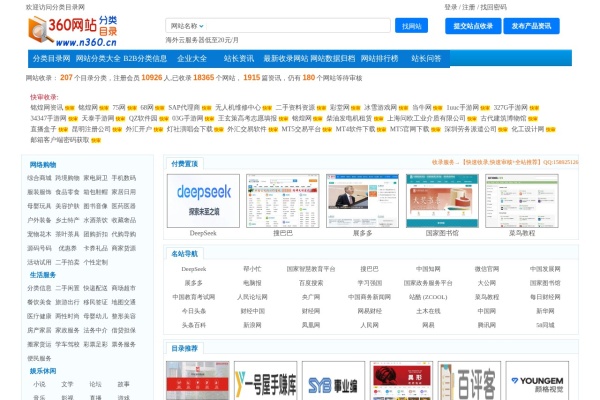Select B2B分类信息 in the navigation bar
This screenshot has height=400, width=600.
pos(145,59)
